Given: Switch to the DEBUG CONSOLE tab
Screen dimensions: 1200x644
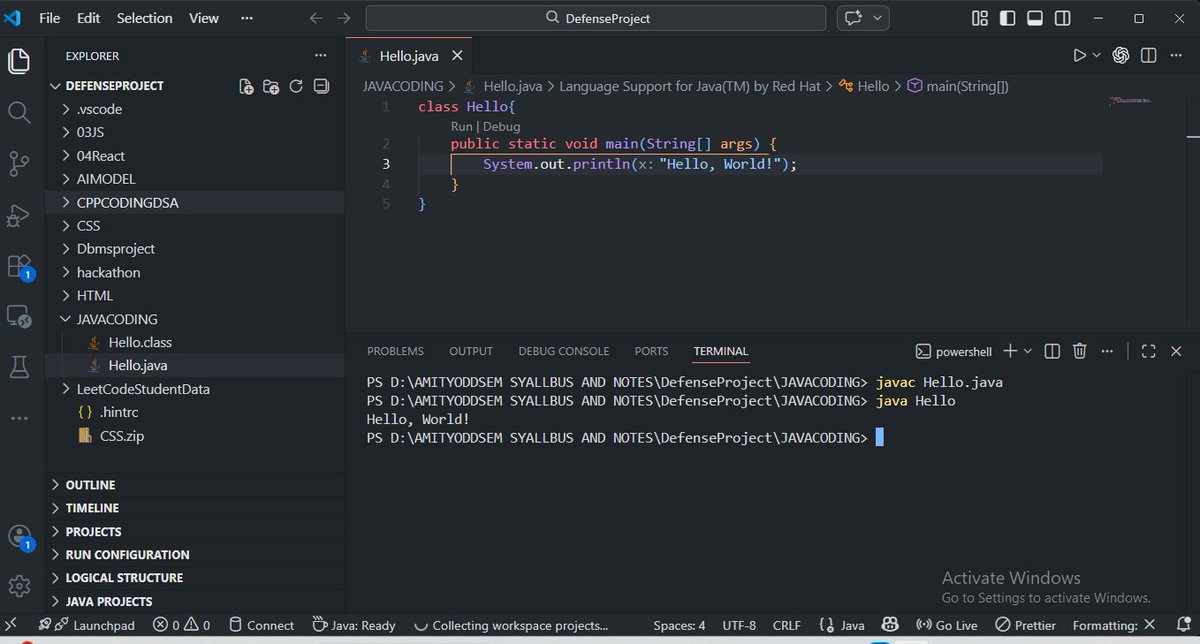Looking at the screenshot, I should [x=563, y=351].
